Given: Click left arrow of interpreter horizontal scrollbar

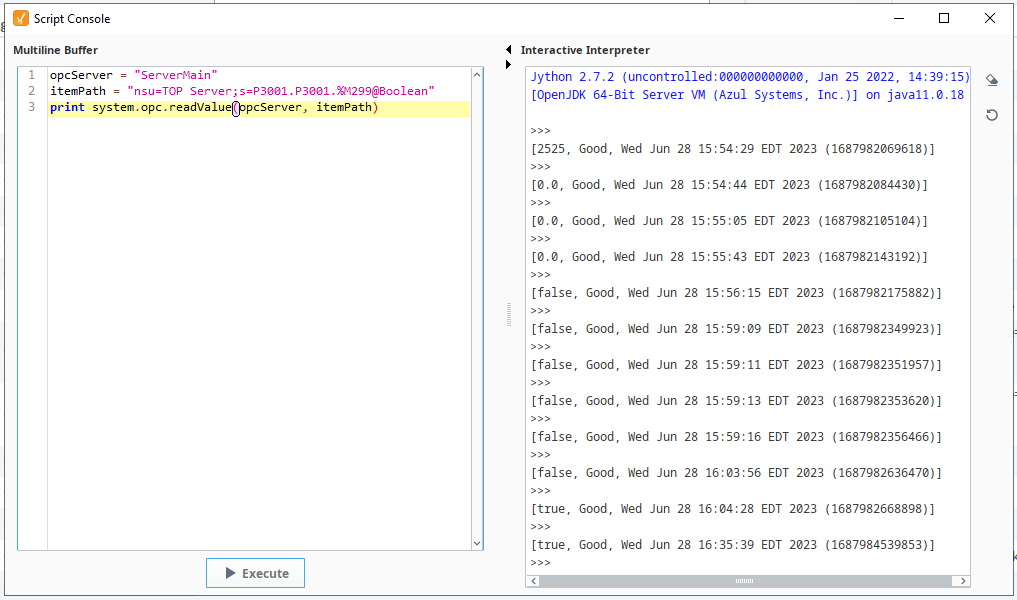Looking at the screenshot, I should point(533,581).
